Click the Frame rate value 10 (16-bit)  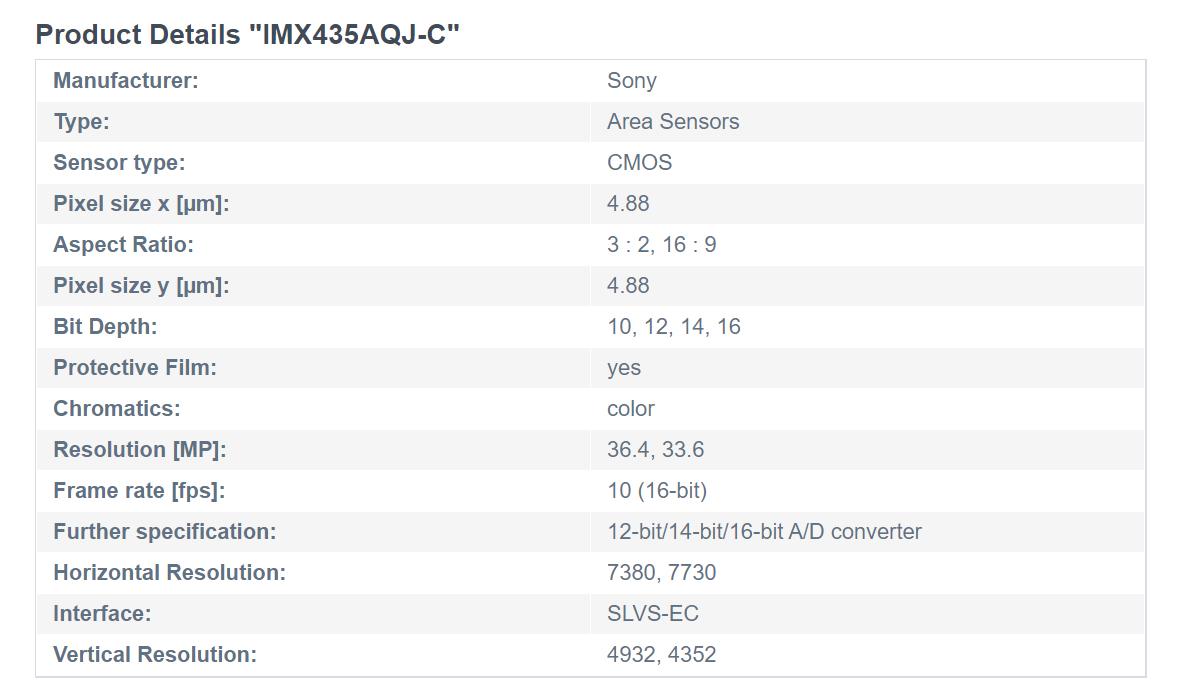656,491
